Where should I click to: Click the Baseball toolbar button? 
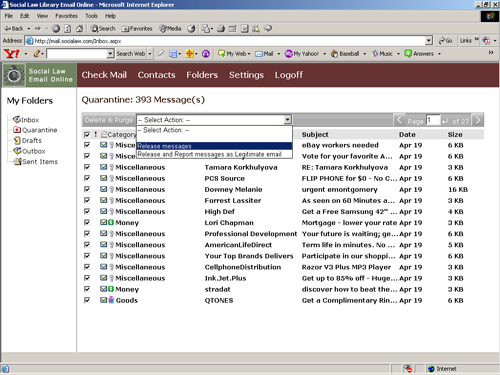[x=345, y=54]
